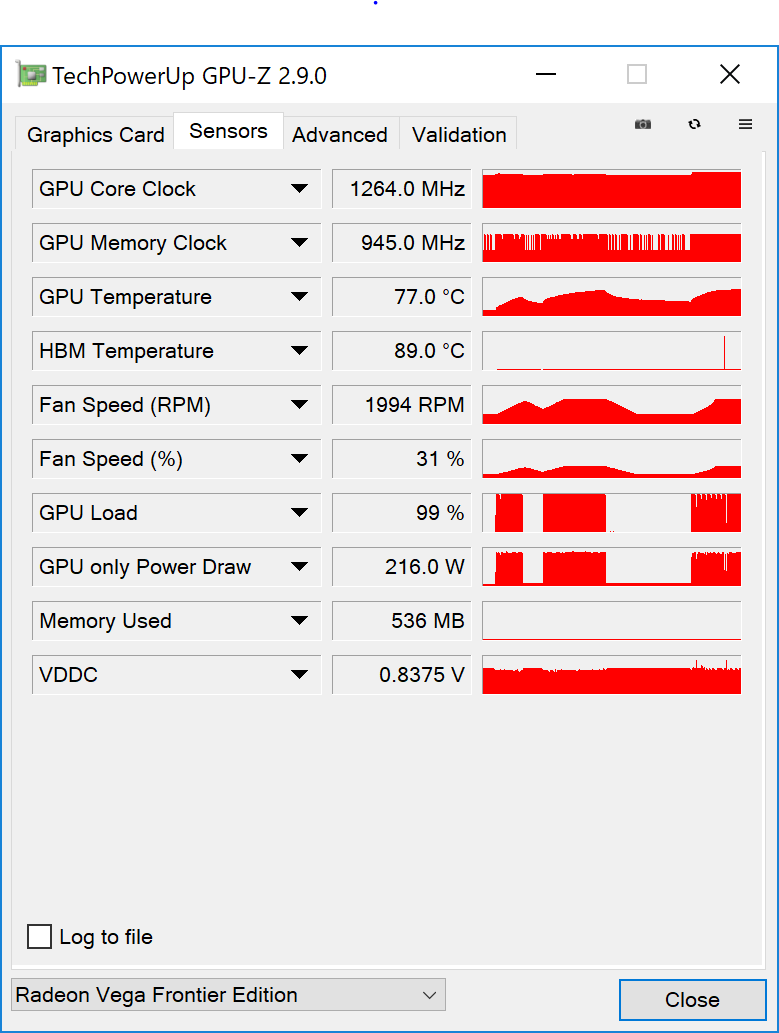Enable the Log to file checkbox
This screenshot has width=779, height=1033.
pyautogui.click(x=40, y=936)
